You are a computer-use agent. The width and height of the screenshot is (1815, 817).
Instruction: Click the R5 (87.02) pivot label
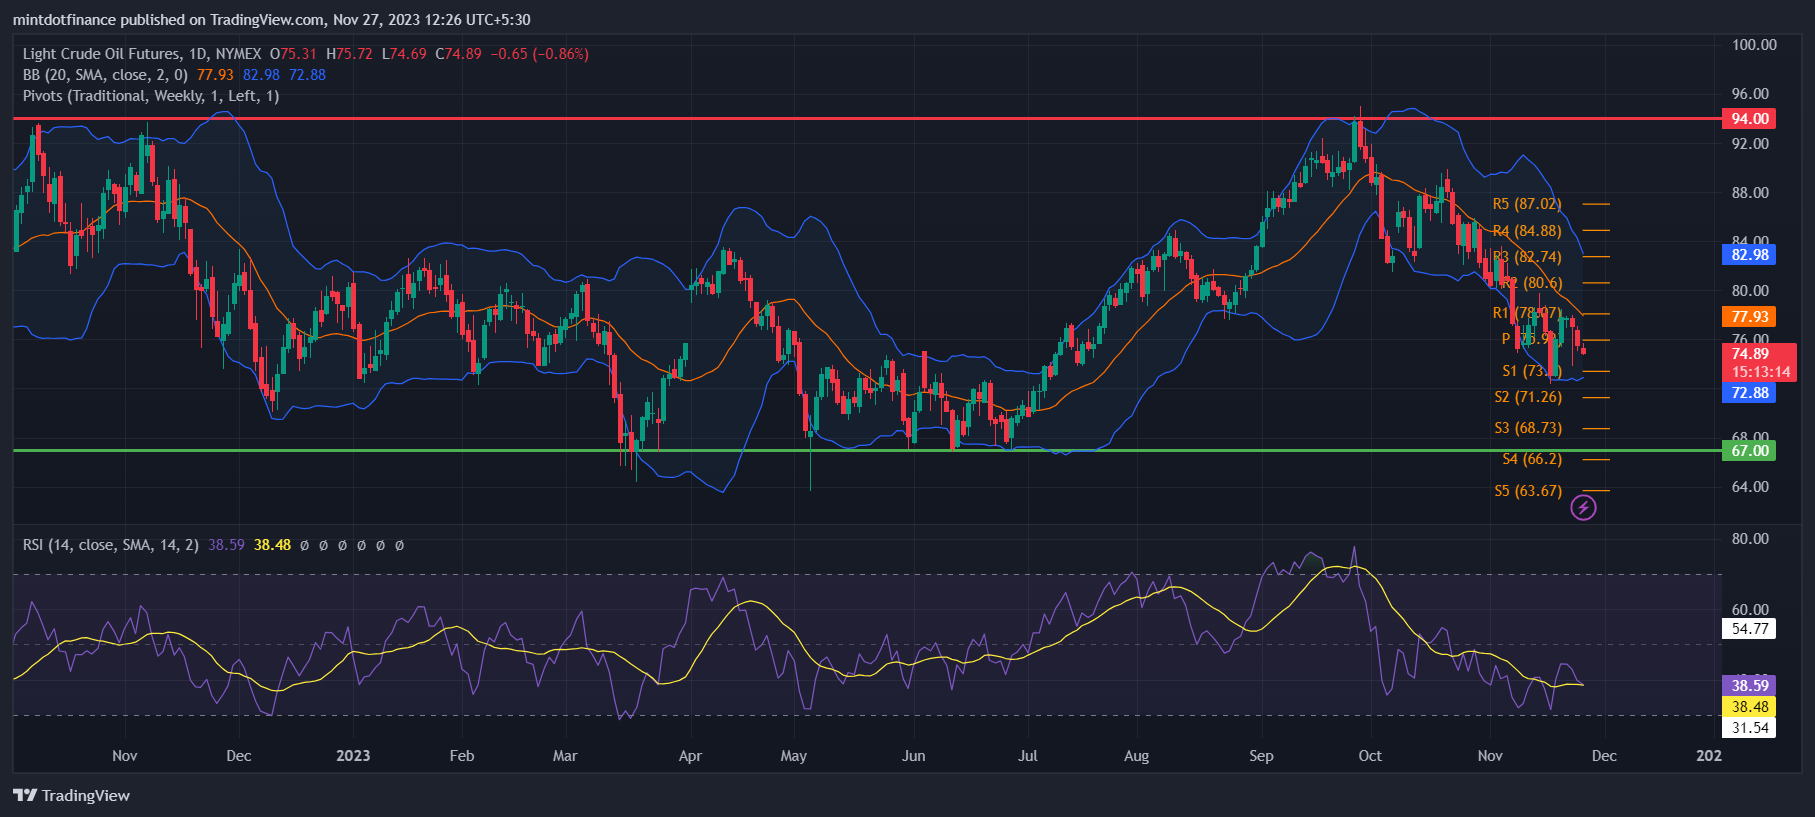click(x=1527, y=204)
